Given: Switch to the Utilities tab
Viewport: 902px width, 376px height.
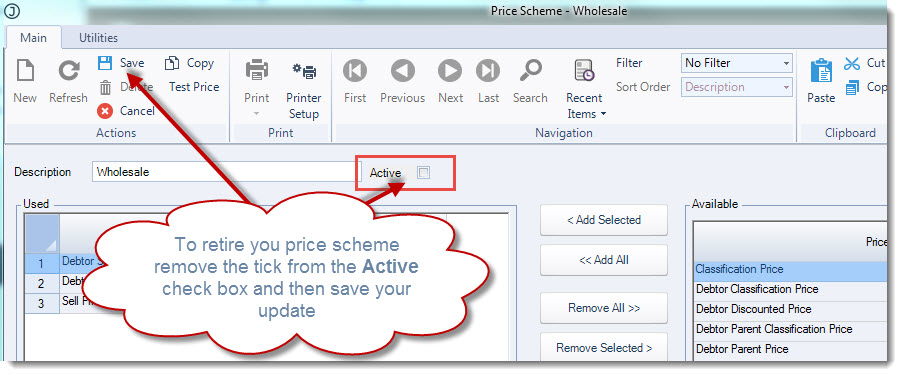Looking at the screenshot, I should 98,38.
